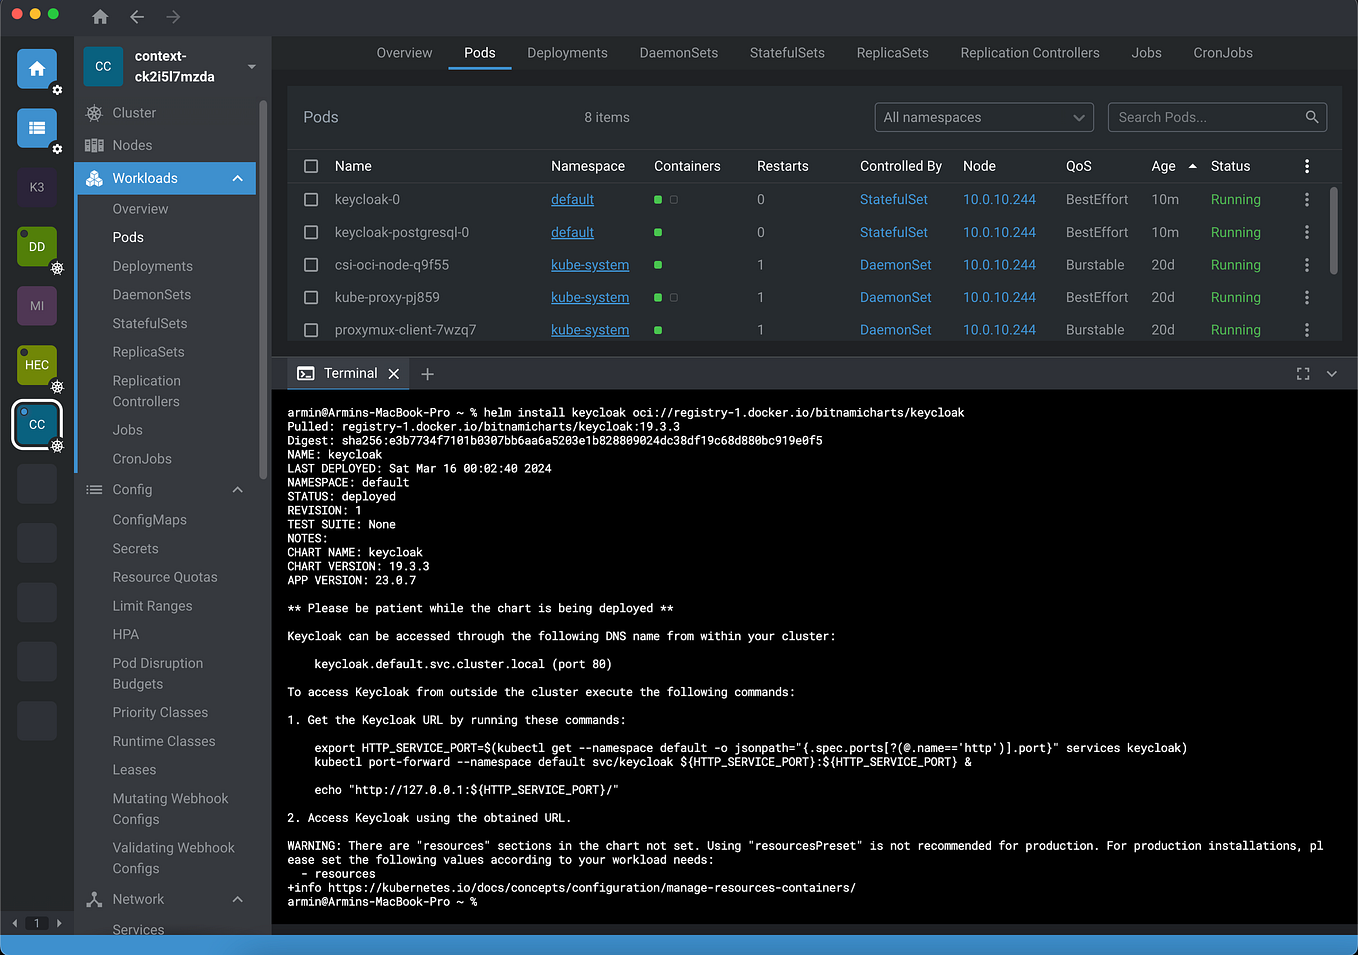1358x955 pixels.
Task: Check the checkbox for pod keycloak-0
Action: pyautogui.click(x=311, y=199)
